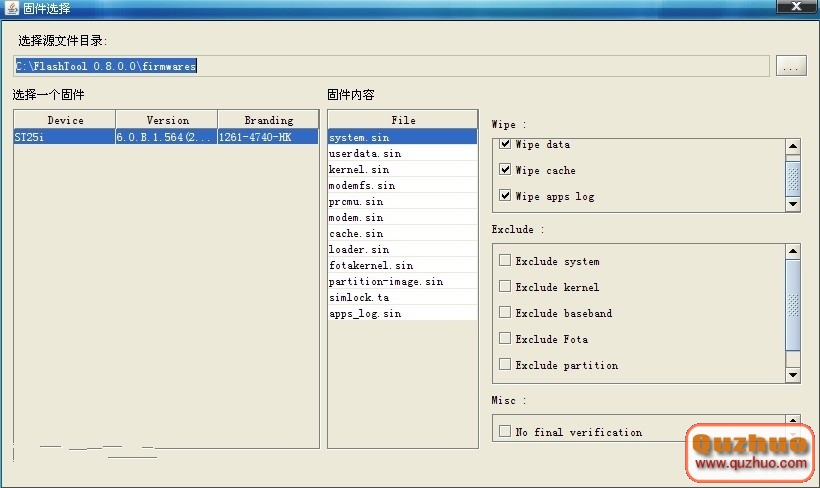Toggle the Wipe cache checkbox
820x488 pixels.
(505, 171)
